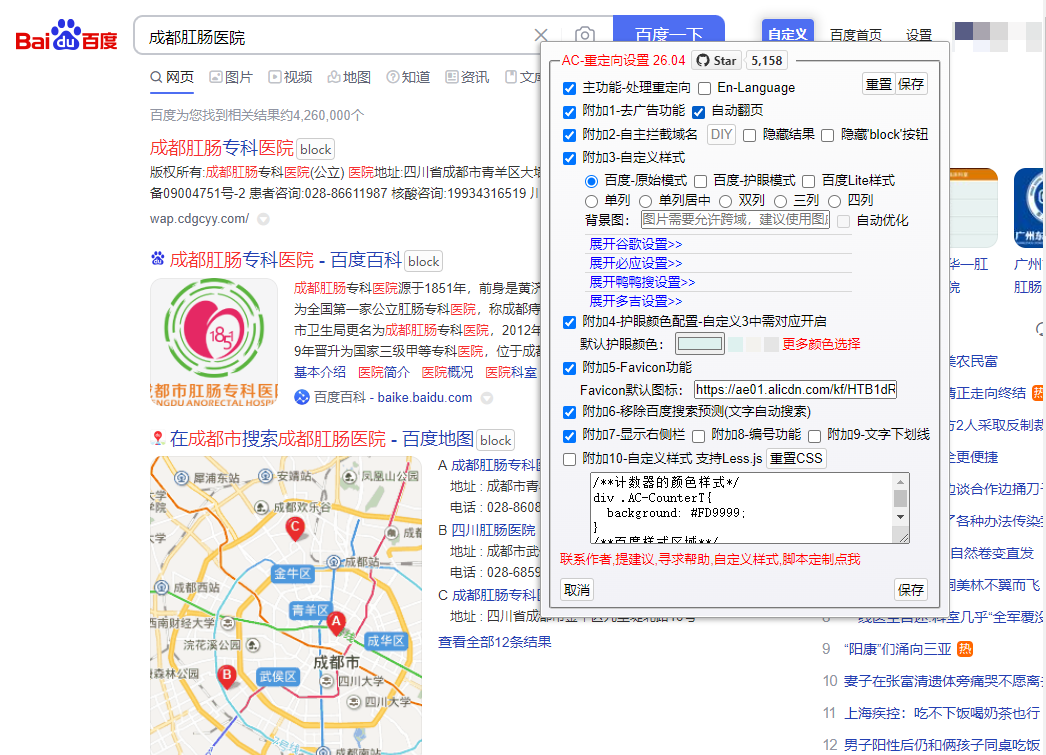Screen dimensions: 1046x755
Task: Toggle 附加2-自主拦截域名 checkbox
Action: 569,135
